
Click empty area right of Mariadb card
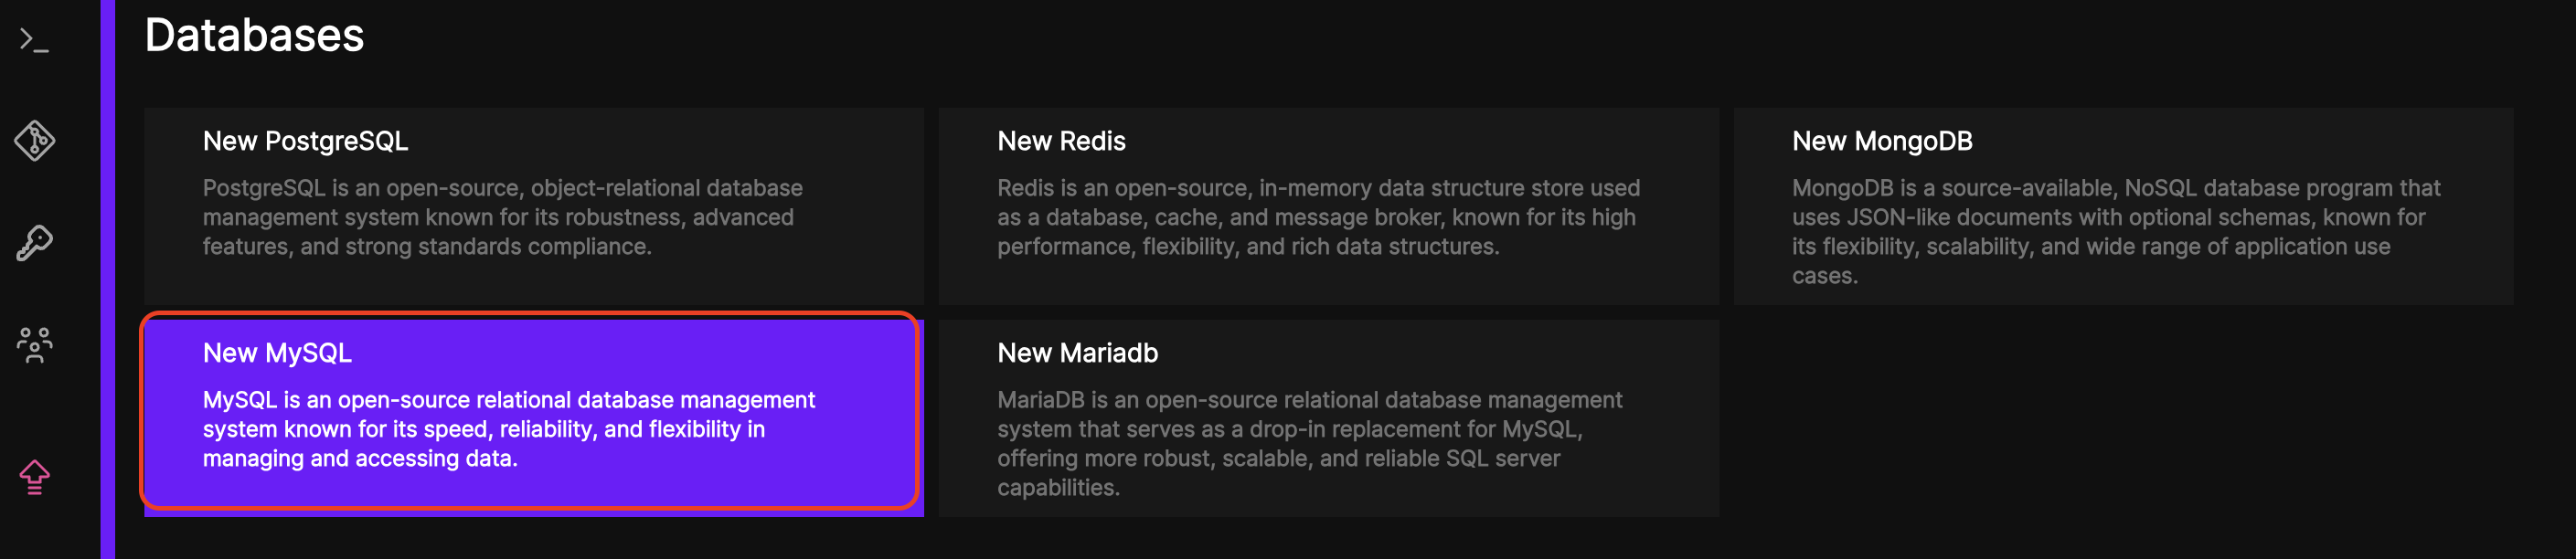(2120, 418)
